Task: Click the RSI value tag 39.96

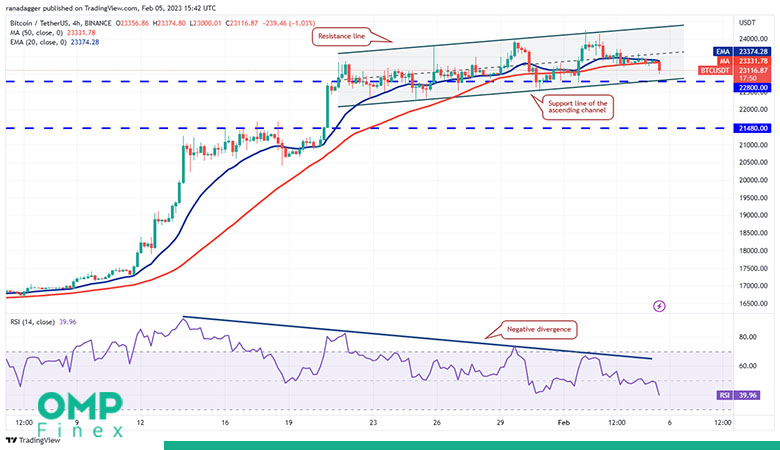Action: pyautogui.click(x=738, y=395)
